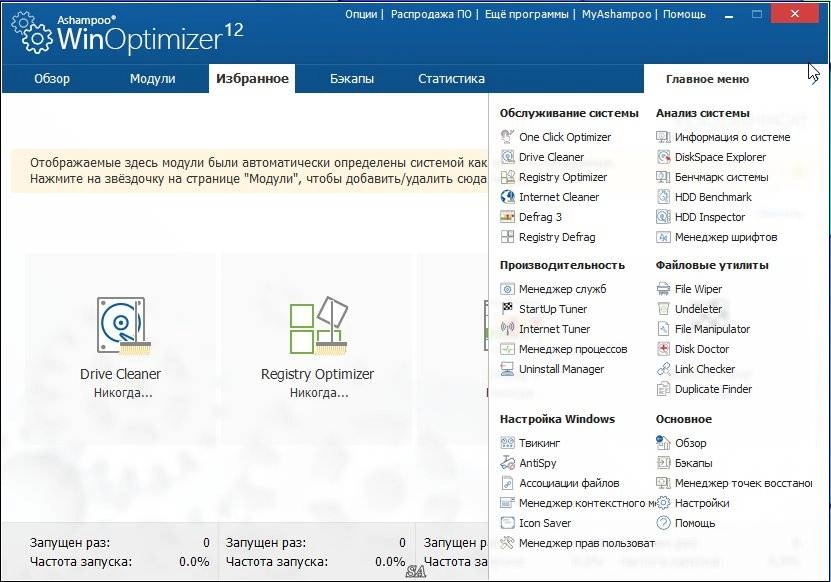Click the DiskSpace Explorer icon
This screenshot has width=831, height=582.
[663, 157]
